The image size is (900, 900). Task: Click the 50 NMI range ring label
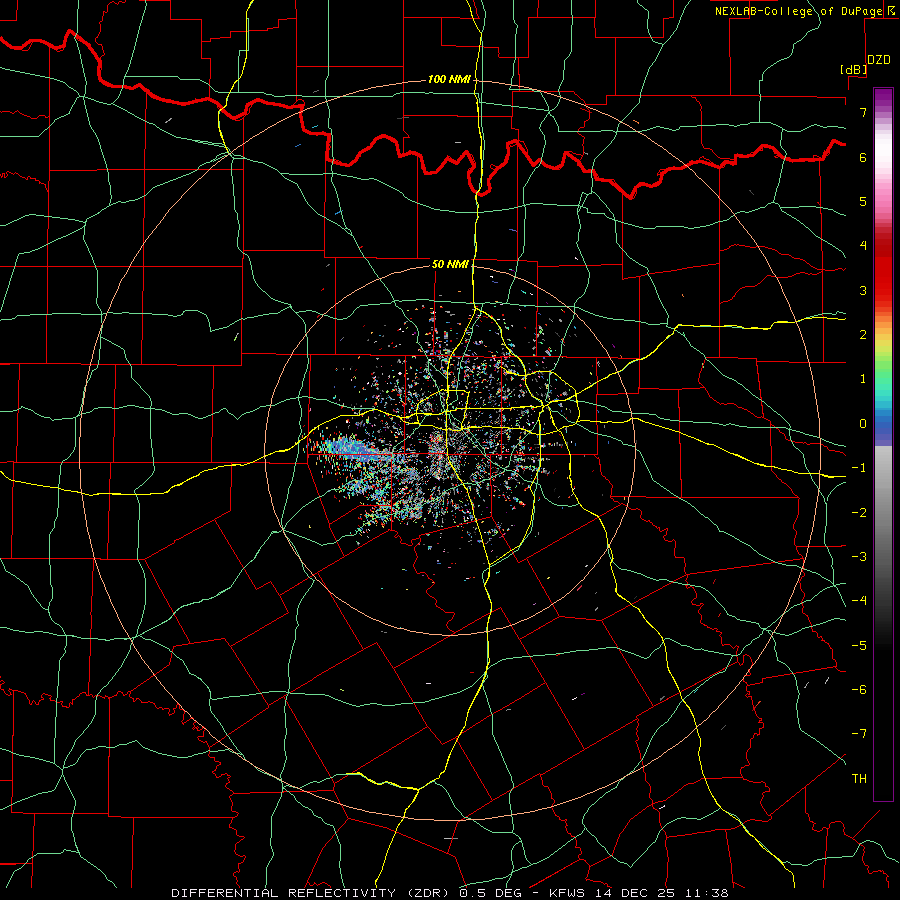point(450,265)
